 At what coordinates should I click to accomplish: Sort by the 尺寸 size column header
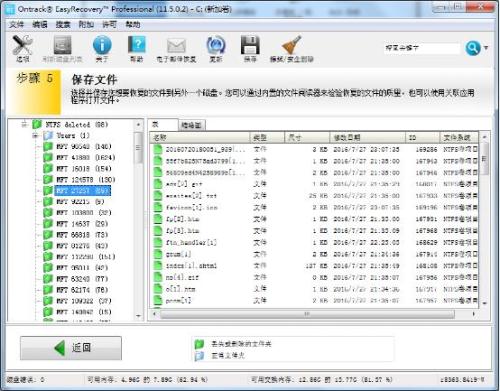pyautogui.click(x=307, y=137)
